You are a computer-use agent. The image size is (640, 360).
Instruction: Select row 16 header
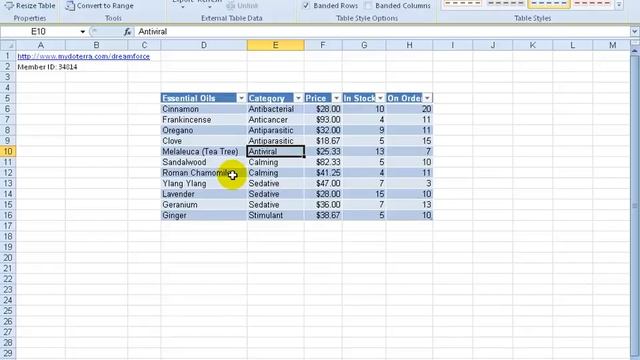[8, 215]
